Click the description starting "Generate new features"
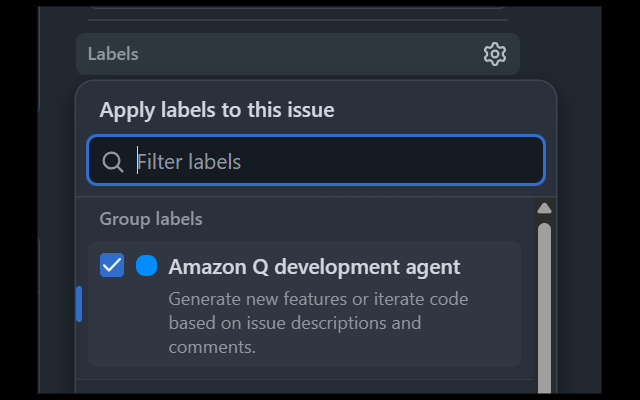 [x=317, y=299]
